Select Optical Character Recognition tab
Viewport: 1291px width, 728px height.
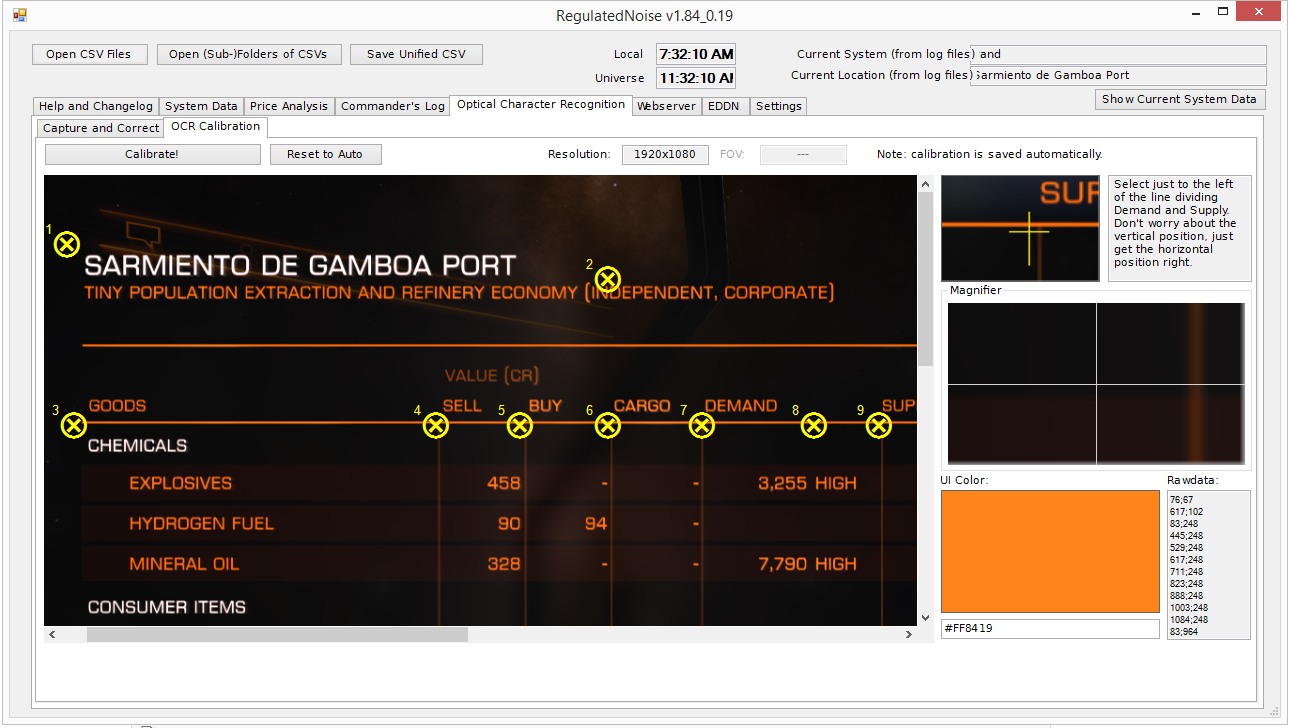(541, 104)
